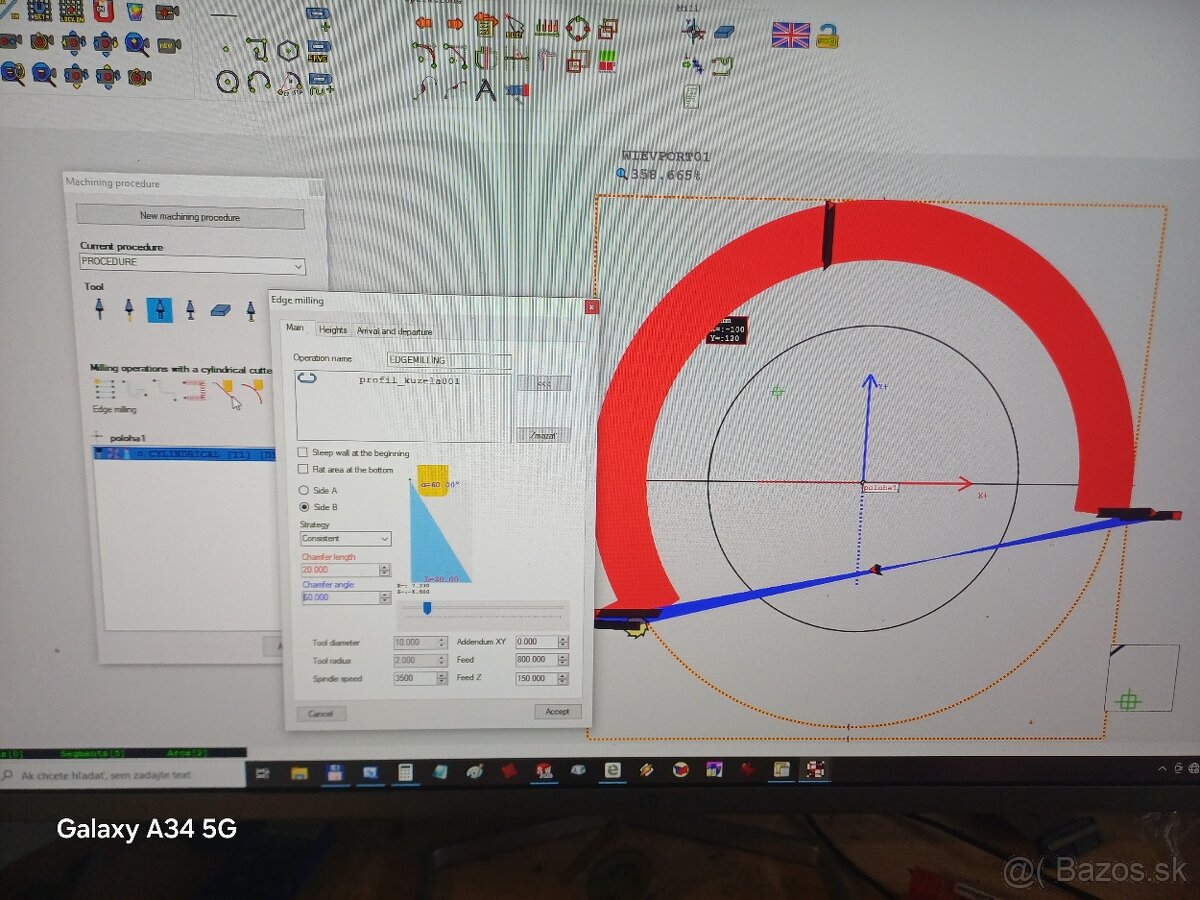Click the parallel-lines milling operation icon
Viewport: 1200px width, 900px height.
[104, 387]
